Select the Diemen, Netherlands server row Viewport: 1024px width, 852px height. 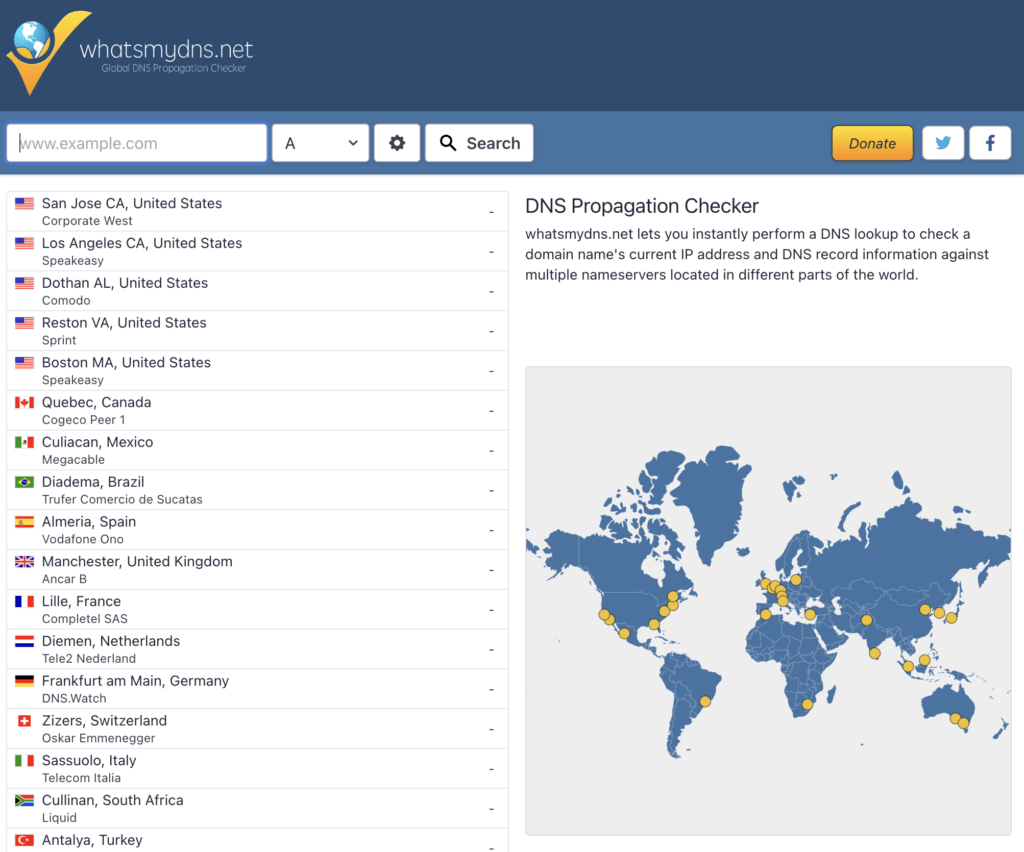pyautogui.click(x=257, y=649)
